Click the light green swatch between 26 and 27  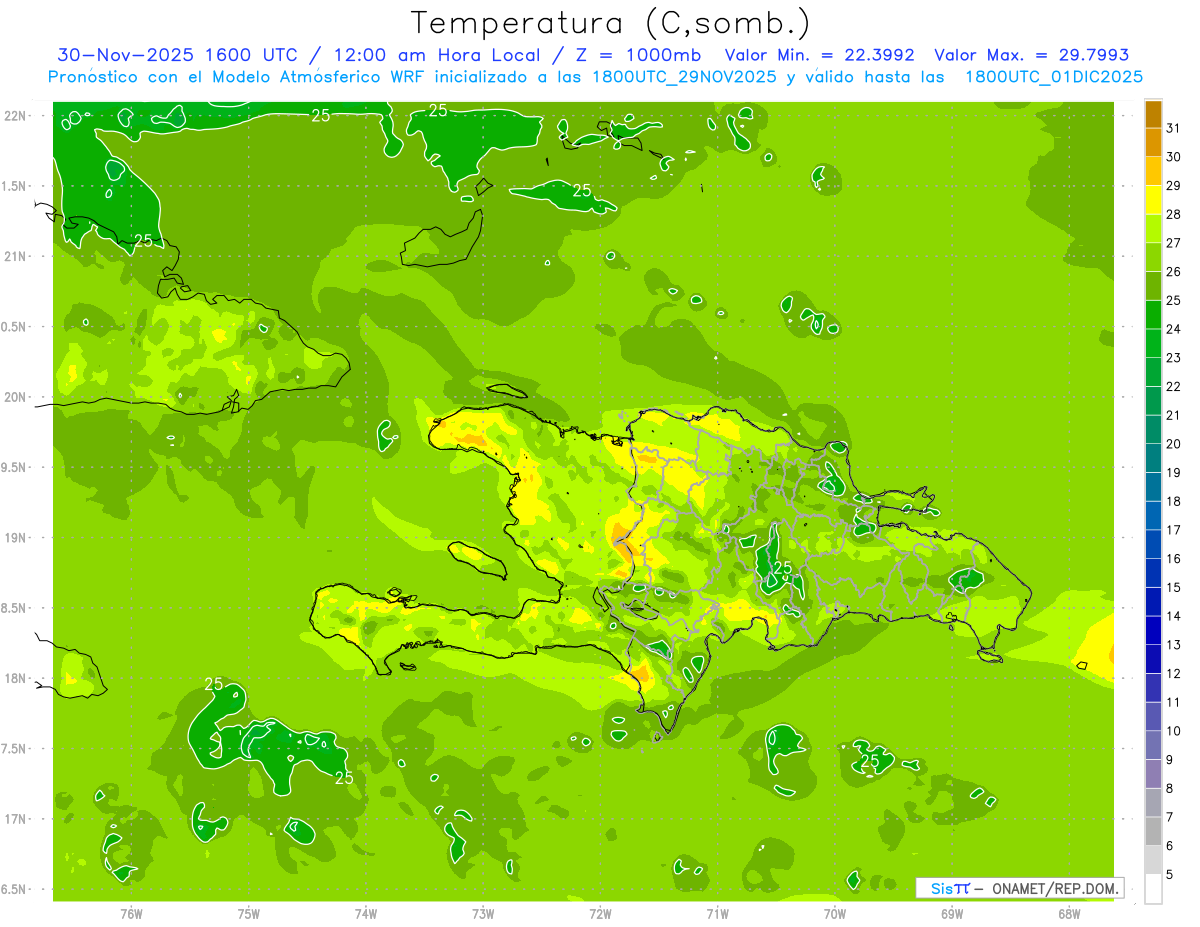click(x=1153, y=258)
